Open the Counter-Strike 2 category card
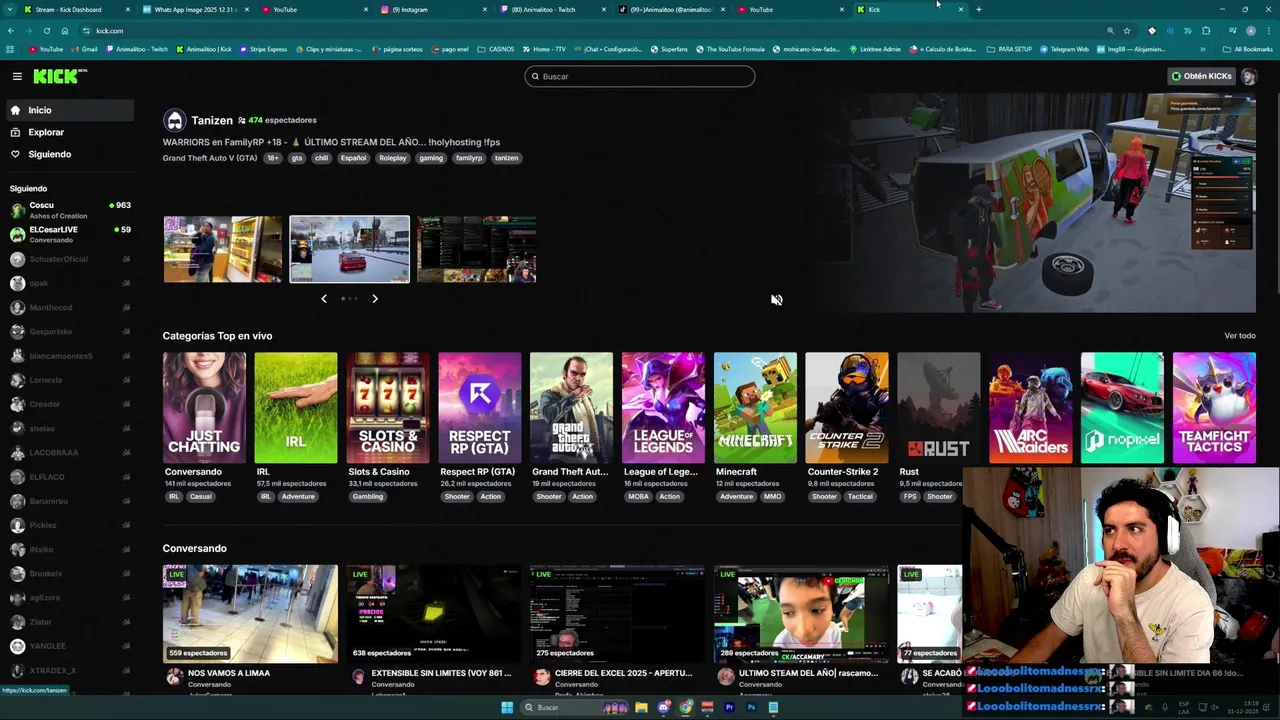Screen dimensions: 1280x720 point(847,408)
